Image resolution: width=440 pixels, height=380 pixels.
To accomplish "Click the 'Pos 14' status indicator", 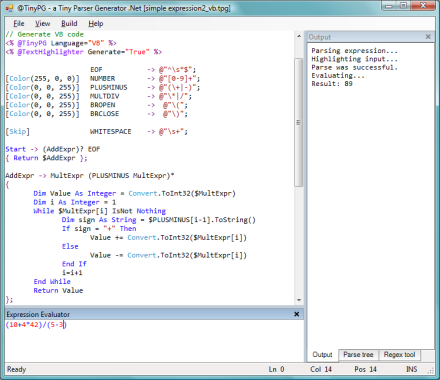I will pos(365,369).
